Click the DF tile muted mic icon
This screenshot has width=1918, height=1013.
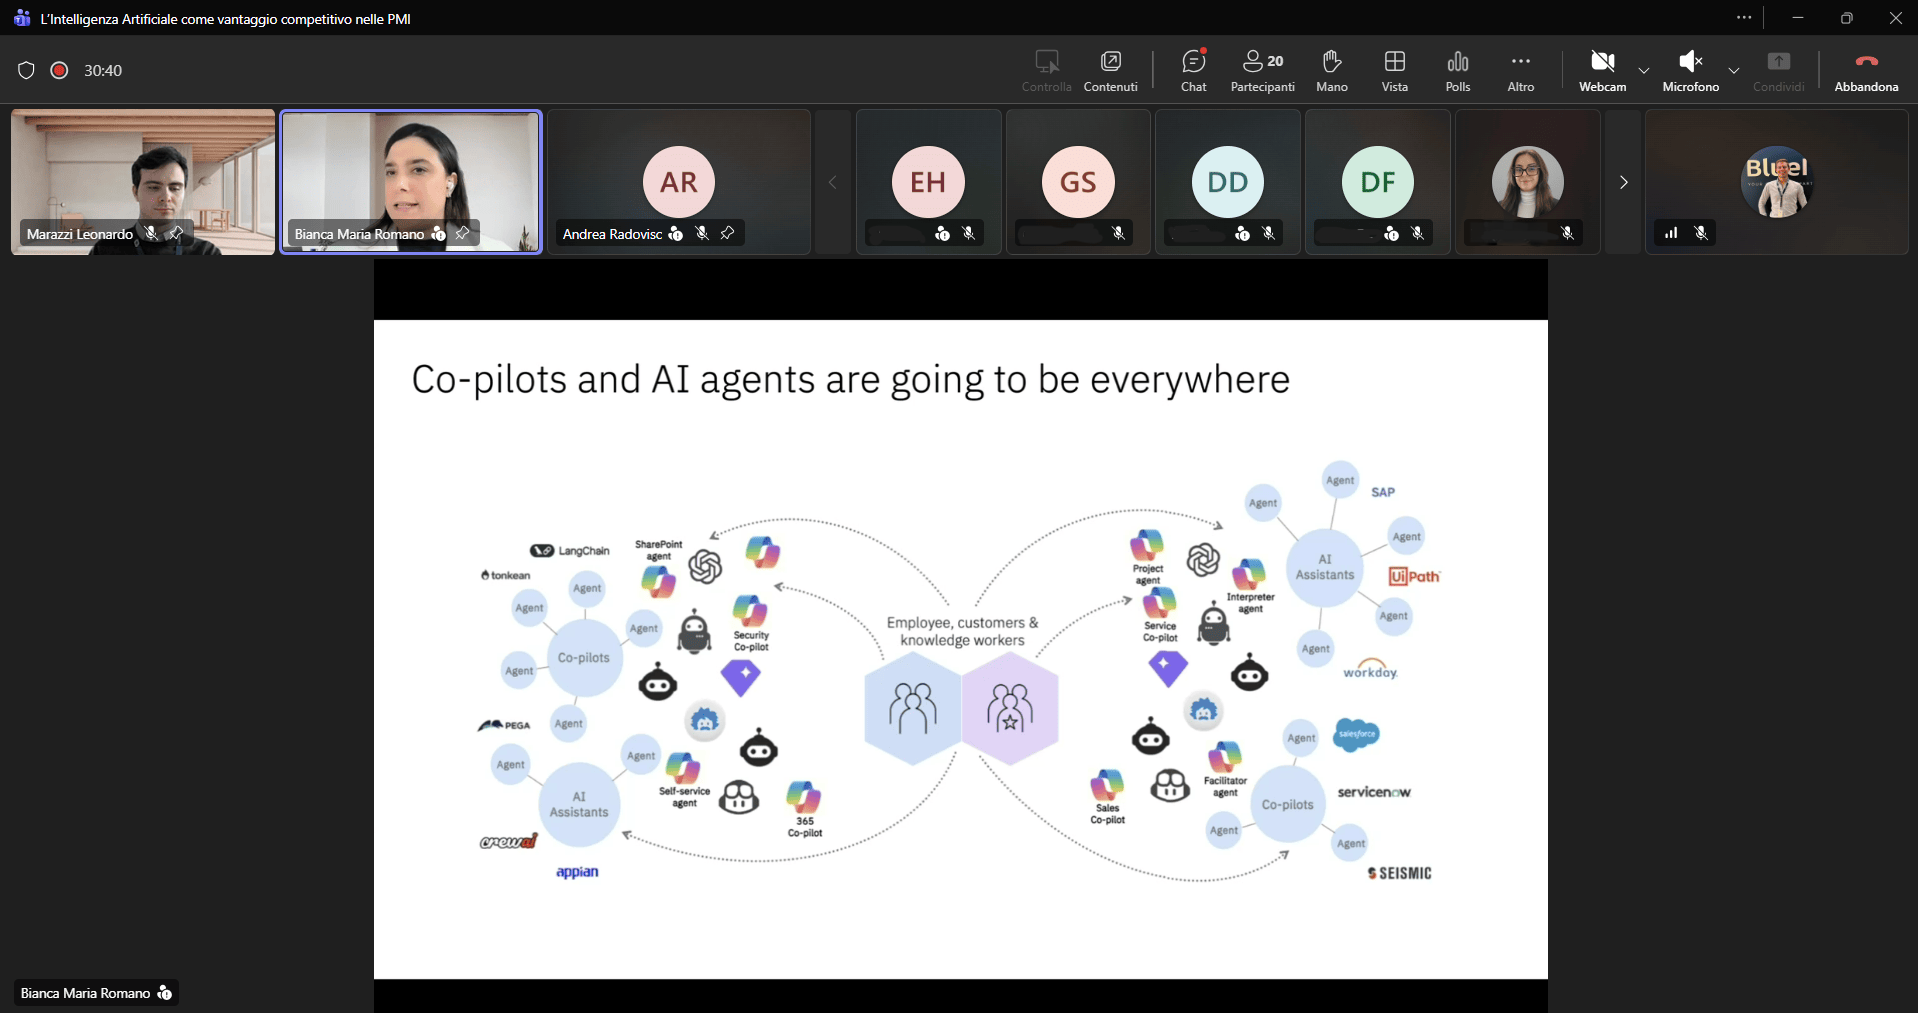[x=1417, y=233]
